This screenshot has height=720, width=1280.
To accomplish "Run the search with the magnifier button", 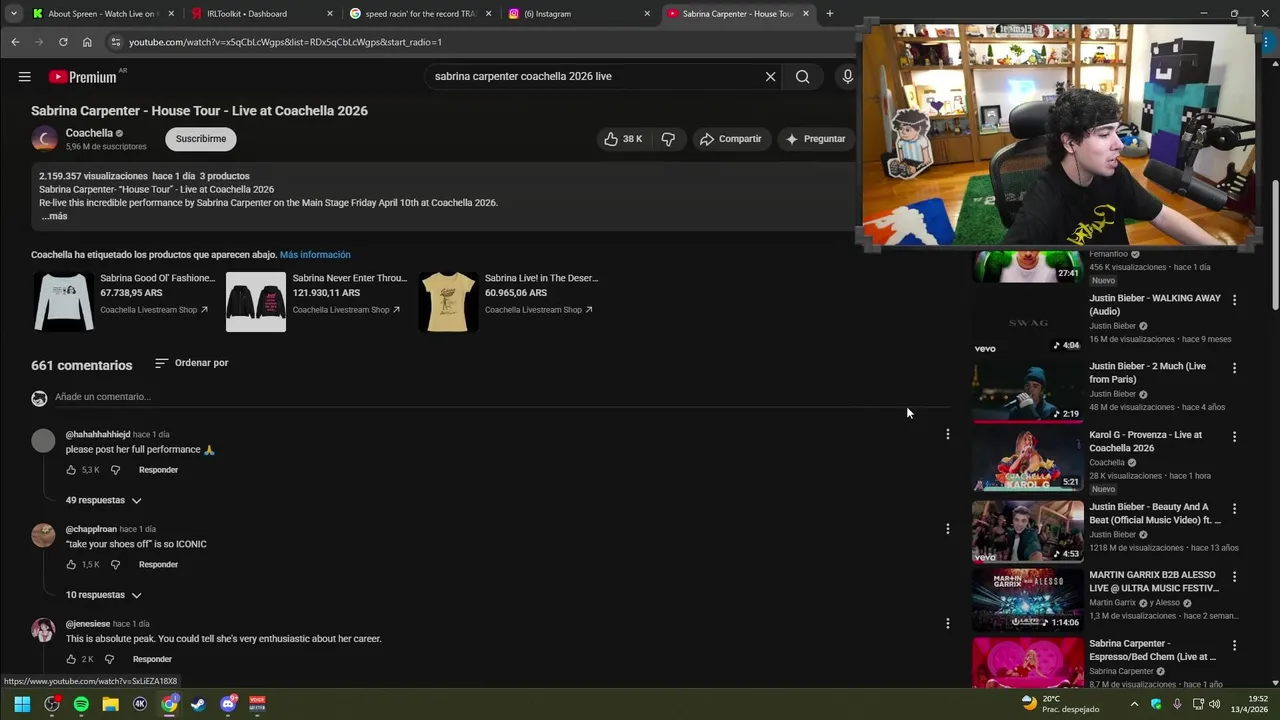I will [x=802, y=77].
